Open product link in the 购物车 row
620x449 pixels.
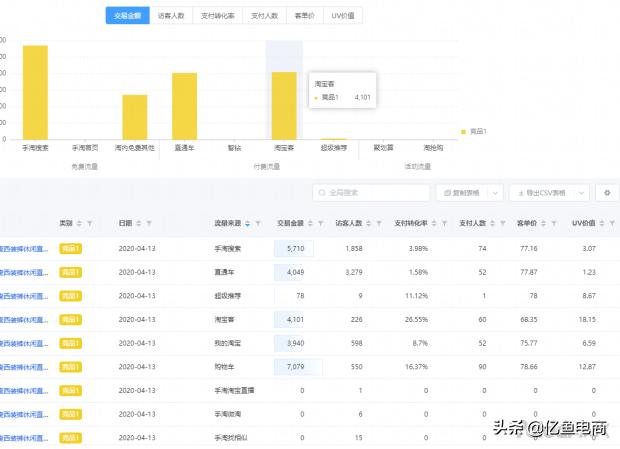24,367
